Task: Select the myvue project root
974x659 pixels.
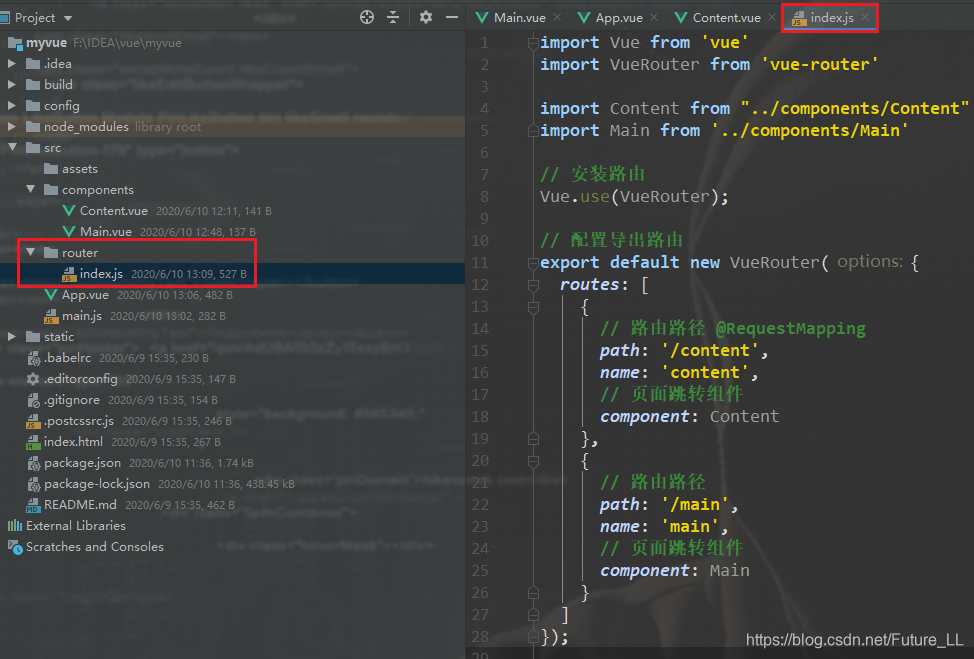Action: 46,43
